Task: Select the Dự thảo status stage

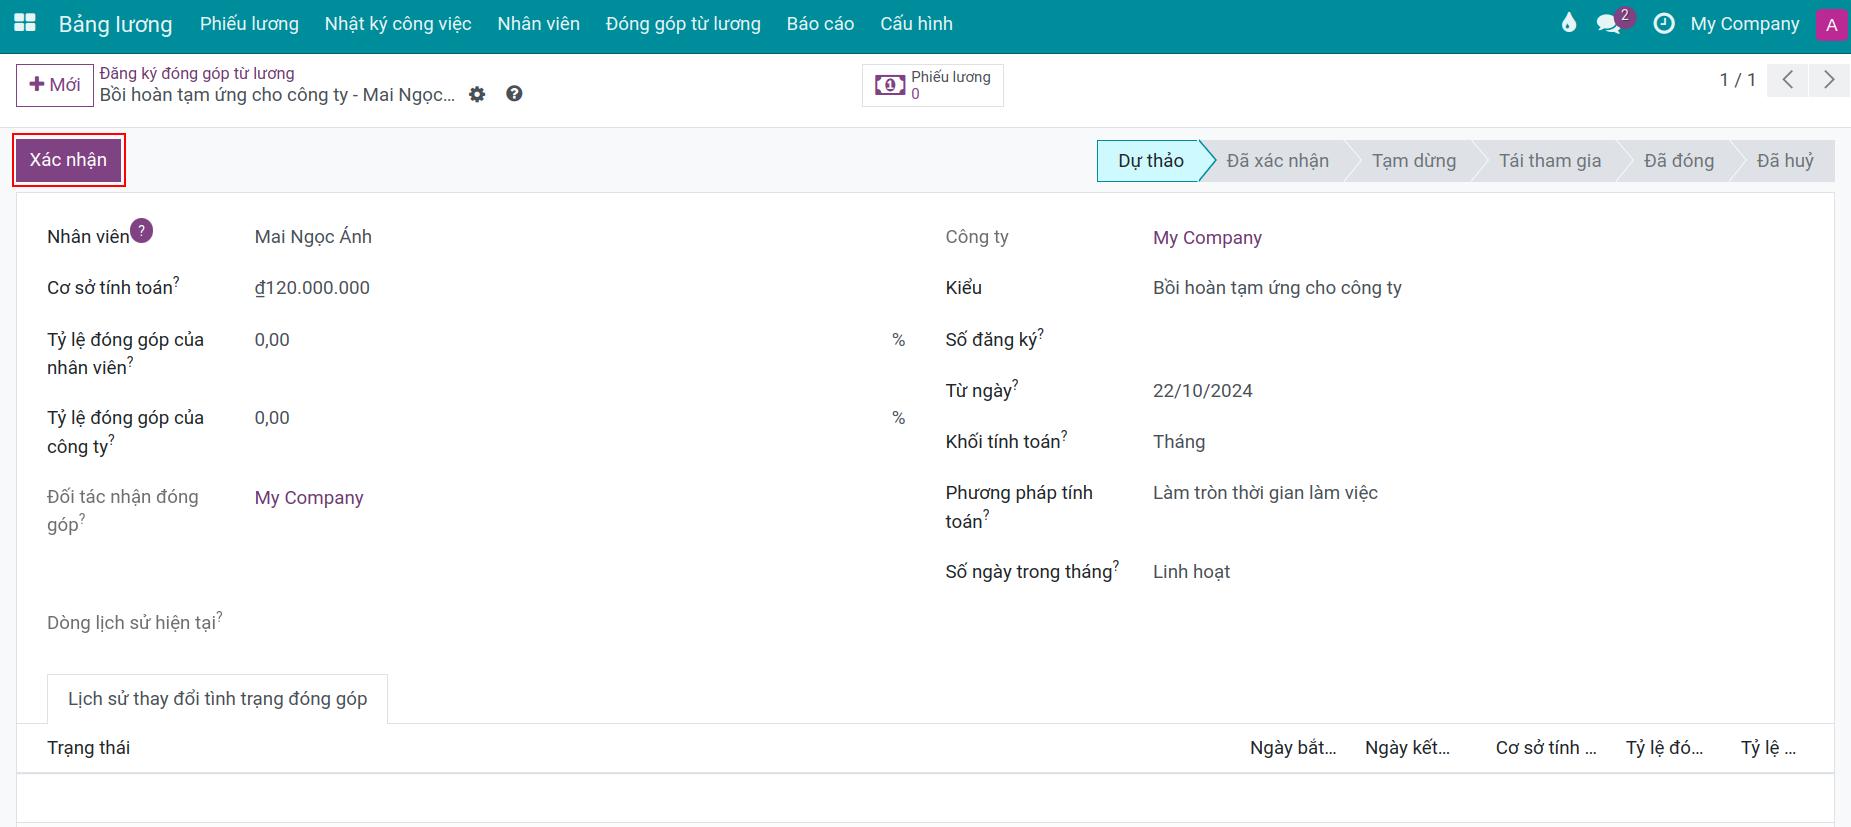Action: (1150, 161)
